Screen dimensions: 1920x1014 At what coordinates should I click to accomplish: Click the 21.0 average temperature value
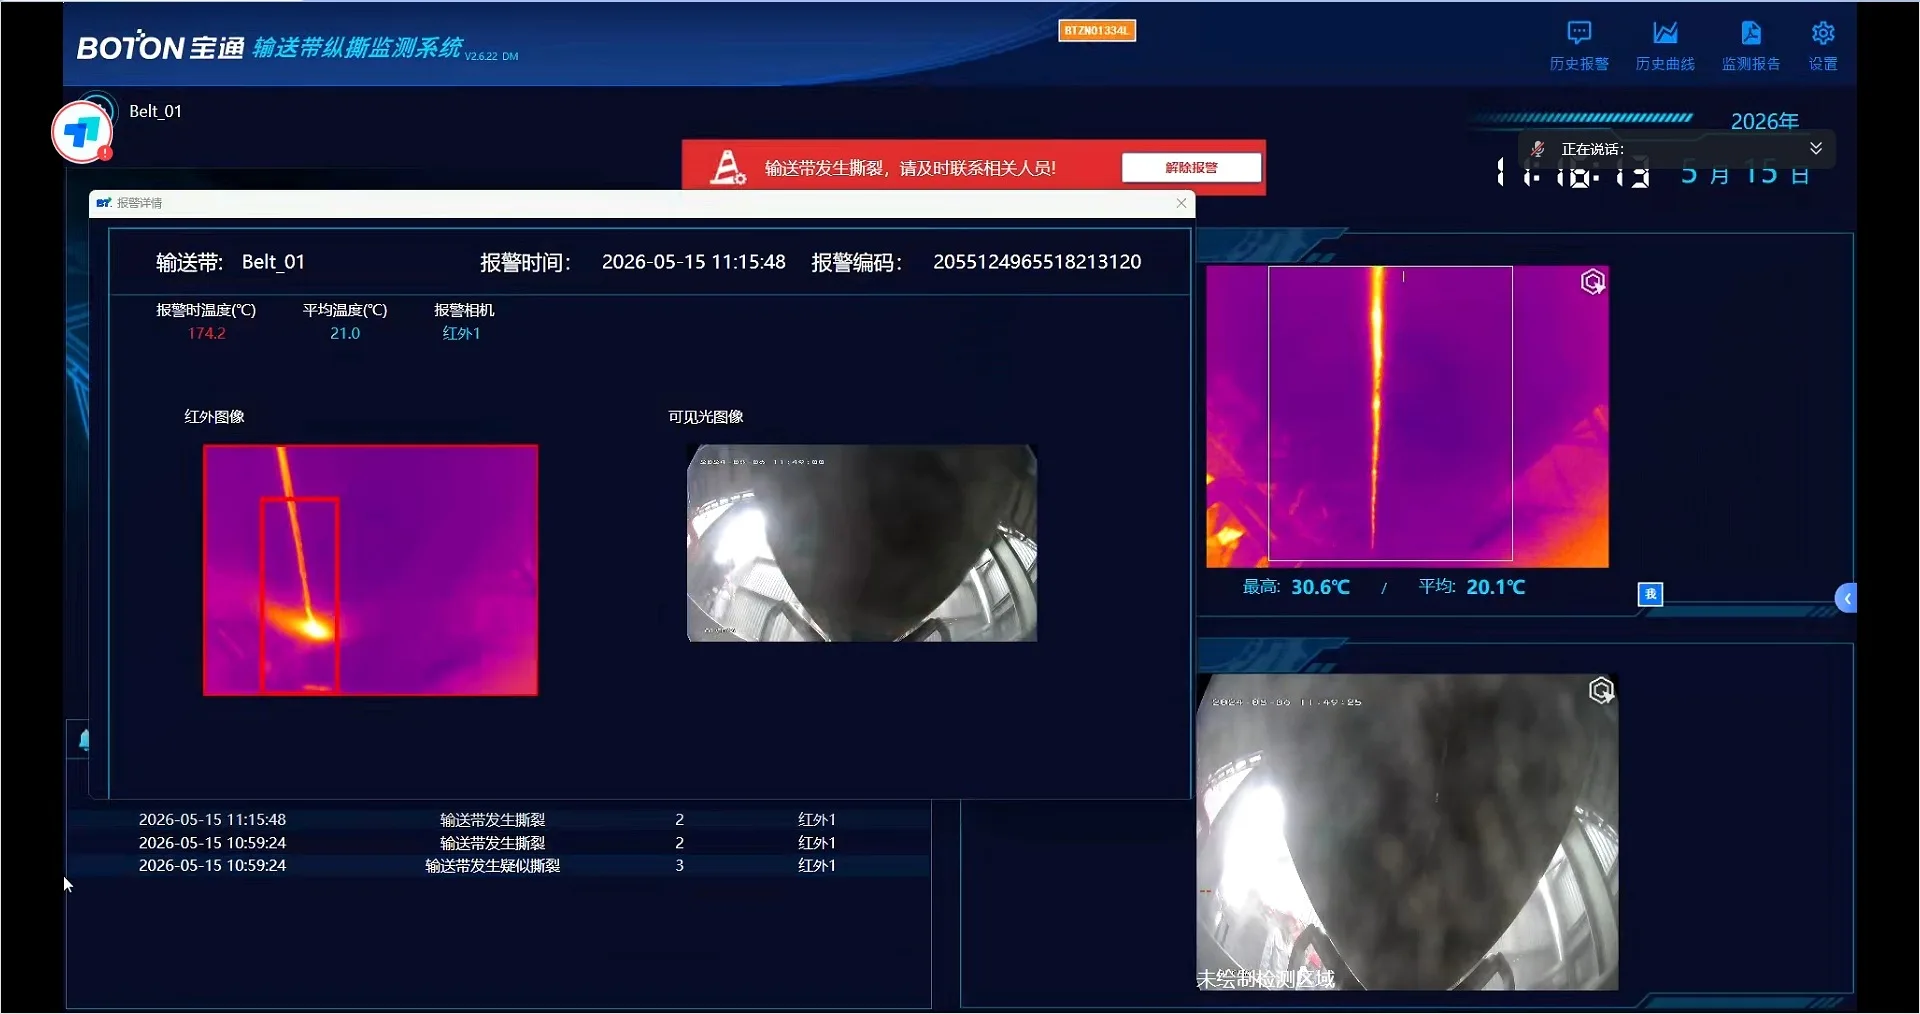coord(345,334)
